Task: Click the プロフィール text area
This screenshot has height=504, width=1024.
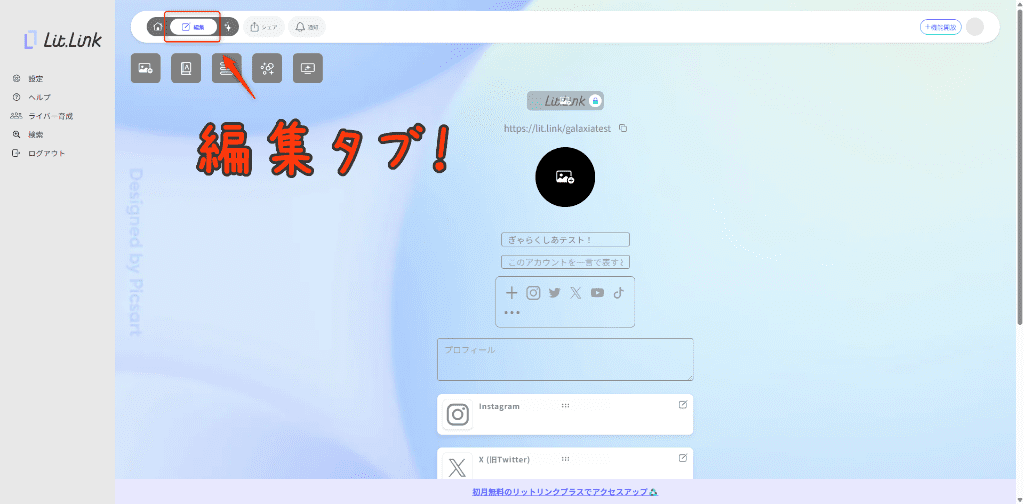Action: [x=565, y=359]
